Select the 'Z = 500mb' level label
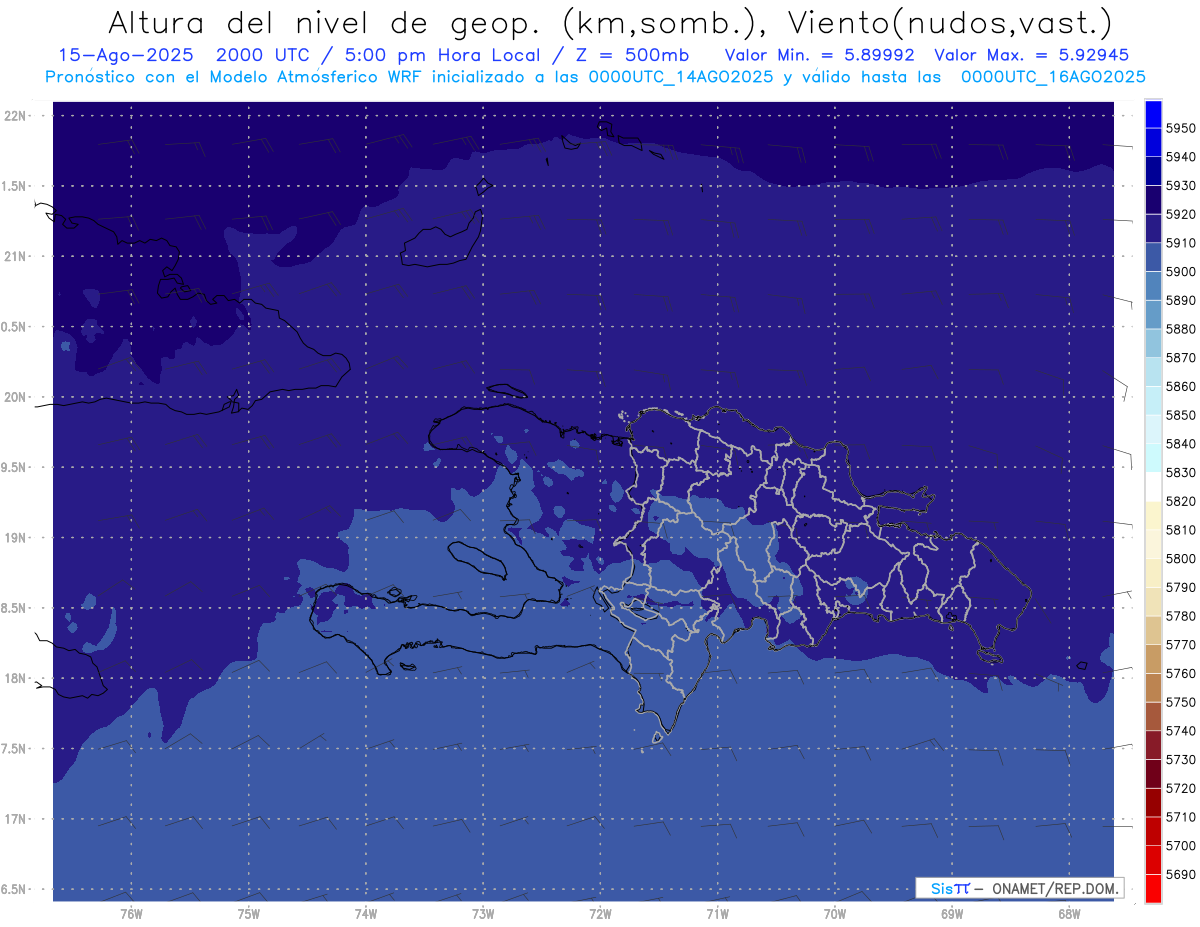Screen dimensions: 1200x927 [x=631, y=56]
